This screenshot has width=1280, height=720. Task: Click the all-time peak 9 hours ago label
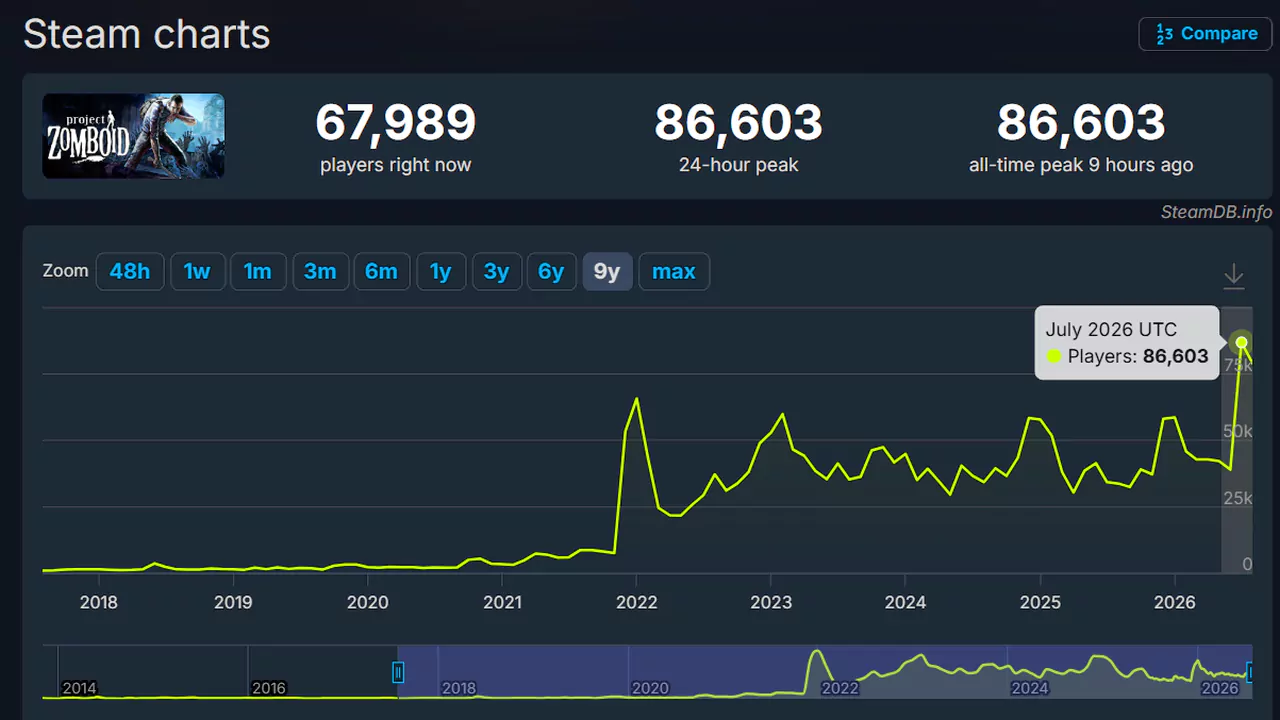(1081, 165)
